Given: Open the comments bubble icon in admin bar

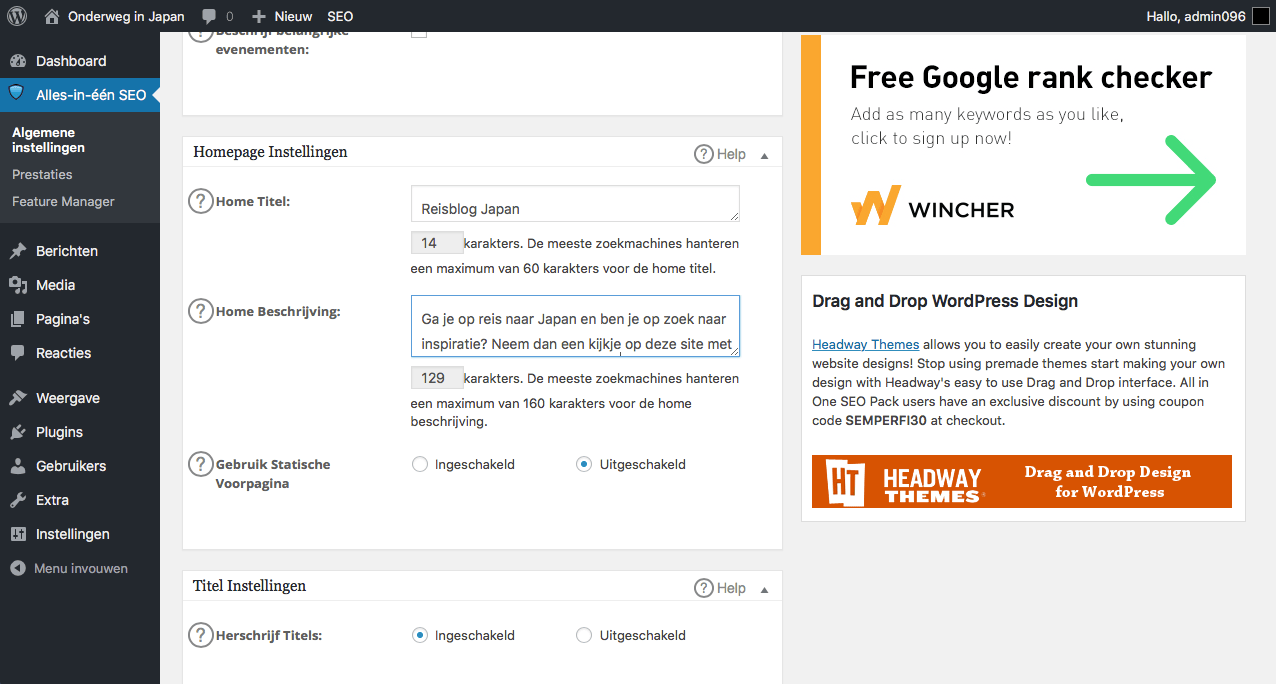Looking at the screenshot, I should [x=209, y=16].
